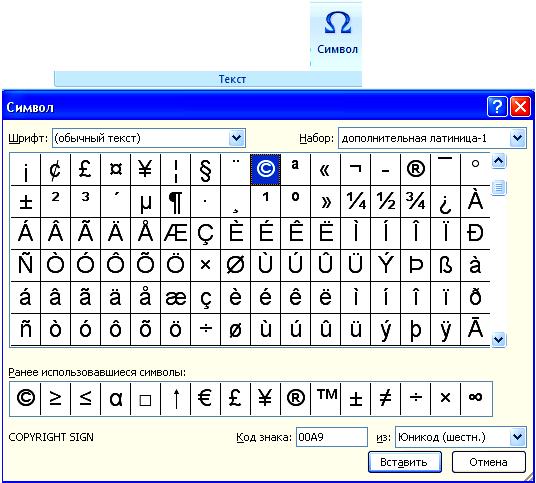Select the Ð capital eth symbol

coord(475,233)
